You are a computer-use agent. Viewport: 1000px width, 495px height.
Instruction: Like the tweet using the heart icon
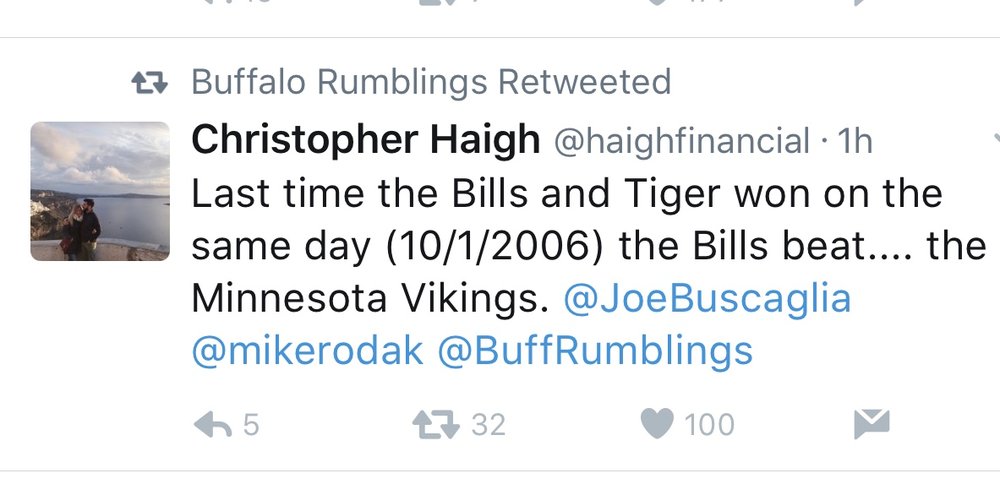656,424
